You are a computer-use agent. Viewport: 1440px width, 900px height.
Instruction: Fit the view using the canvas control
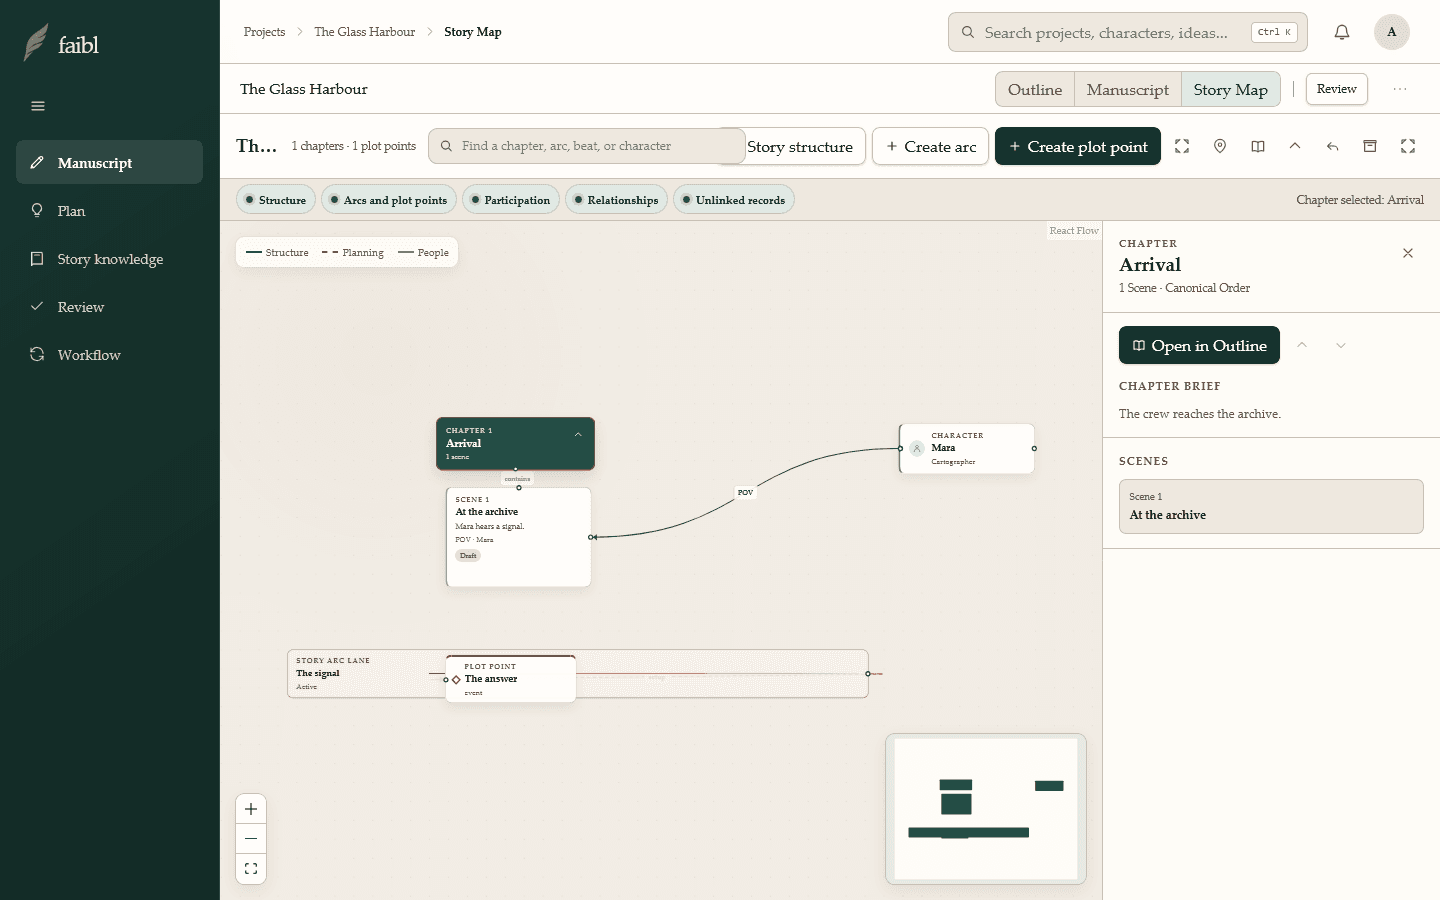click(x=251, y=869)
